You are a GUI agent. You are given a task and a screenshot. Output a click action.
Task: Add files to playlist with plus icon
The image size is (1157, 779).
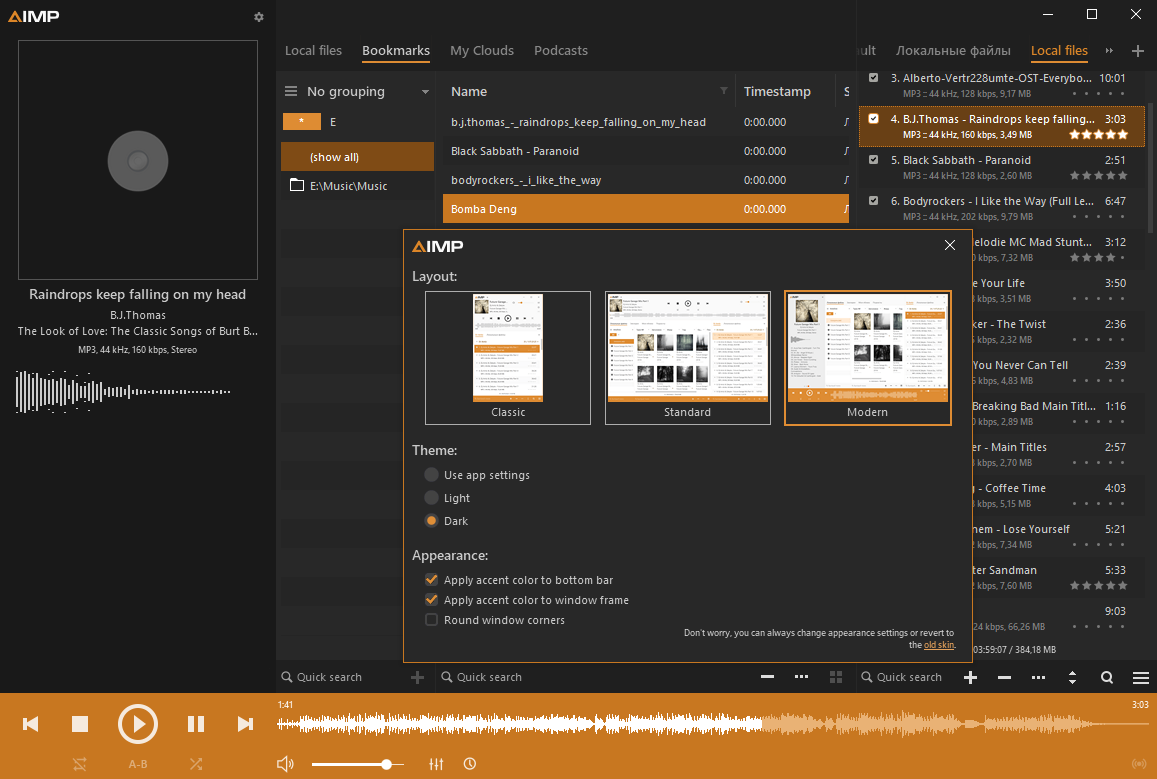[x=970, y=677]
